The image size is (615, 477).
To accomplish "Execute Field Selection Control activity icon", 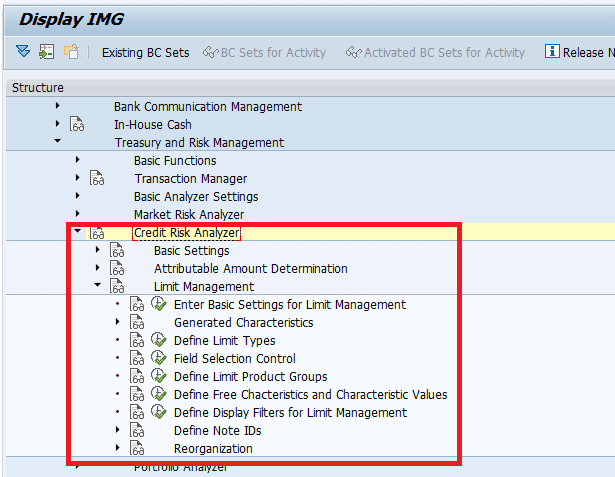I will (x=158, y=359).
